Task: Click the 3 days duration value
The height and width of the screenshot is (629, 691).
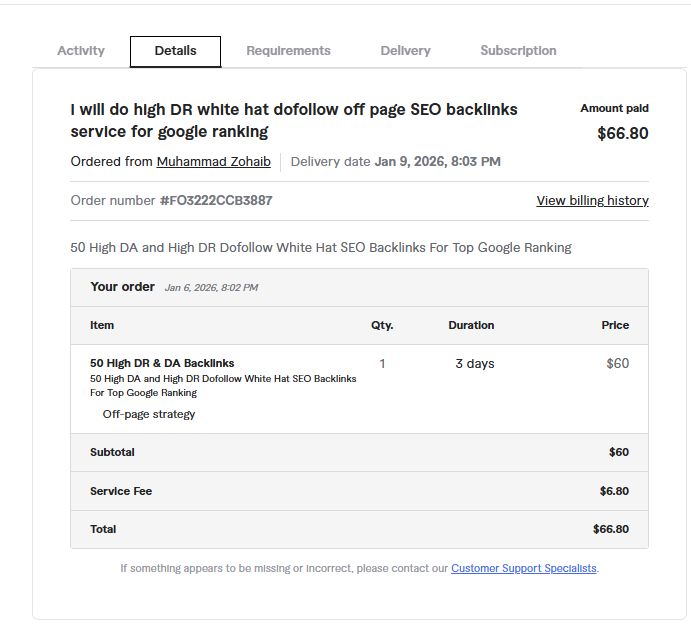Action: pos(475,363)
